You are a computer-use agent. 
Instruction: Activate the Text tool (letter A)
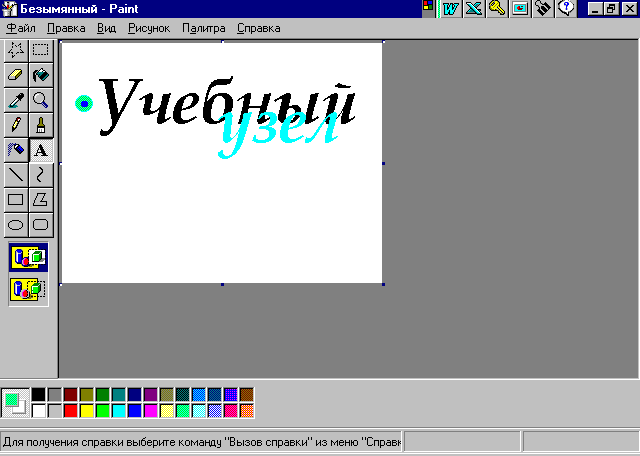(41, 150)
